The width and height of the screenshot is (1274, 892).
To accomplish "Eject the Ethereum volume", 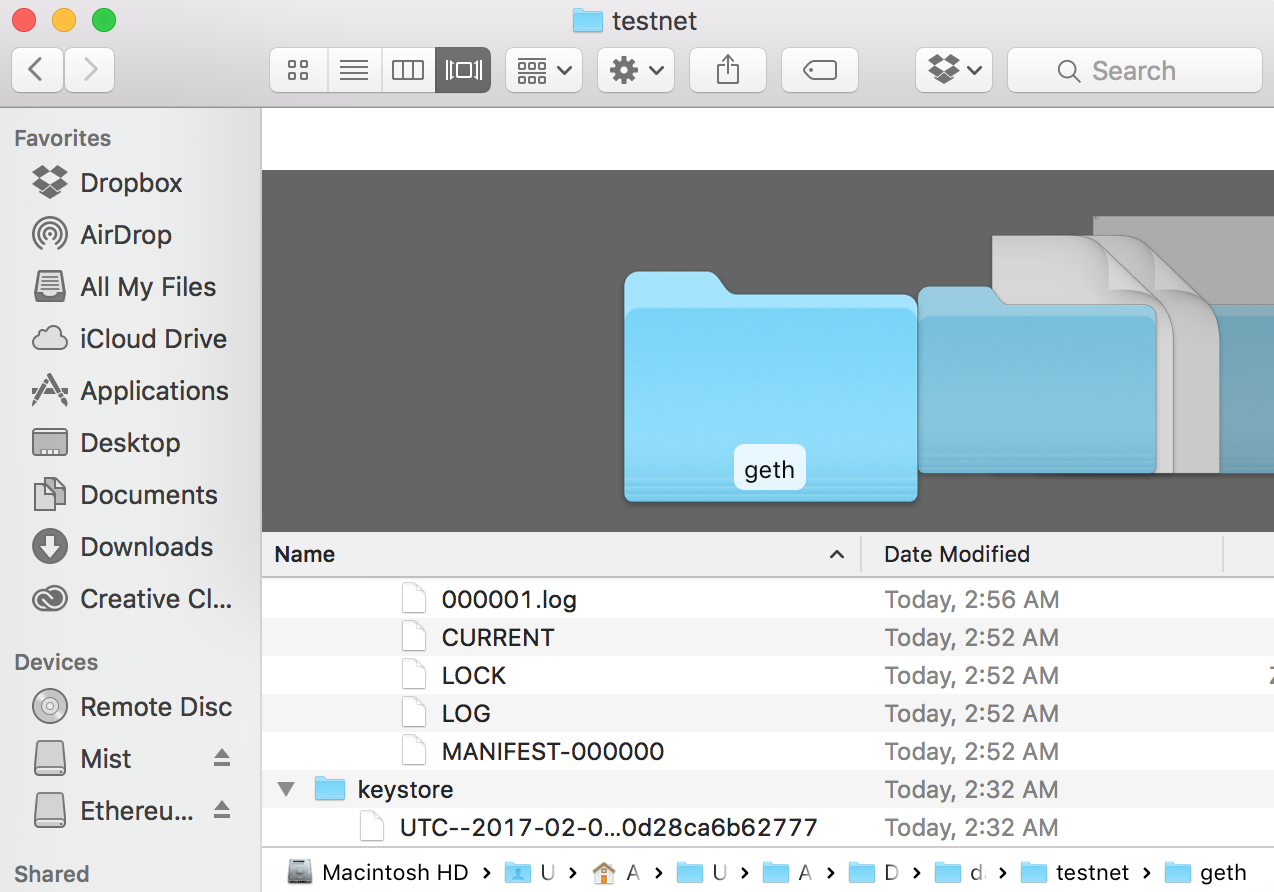I will pos(222,810).
